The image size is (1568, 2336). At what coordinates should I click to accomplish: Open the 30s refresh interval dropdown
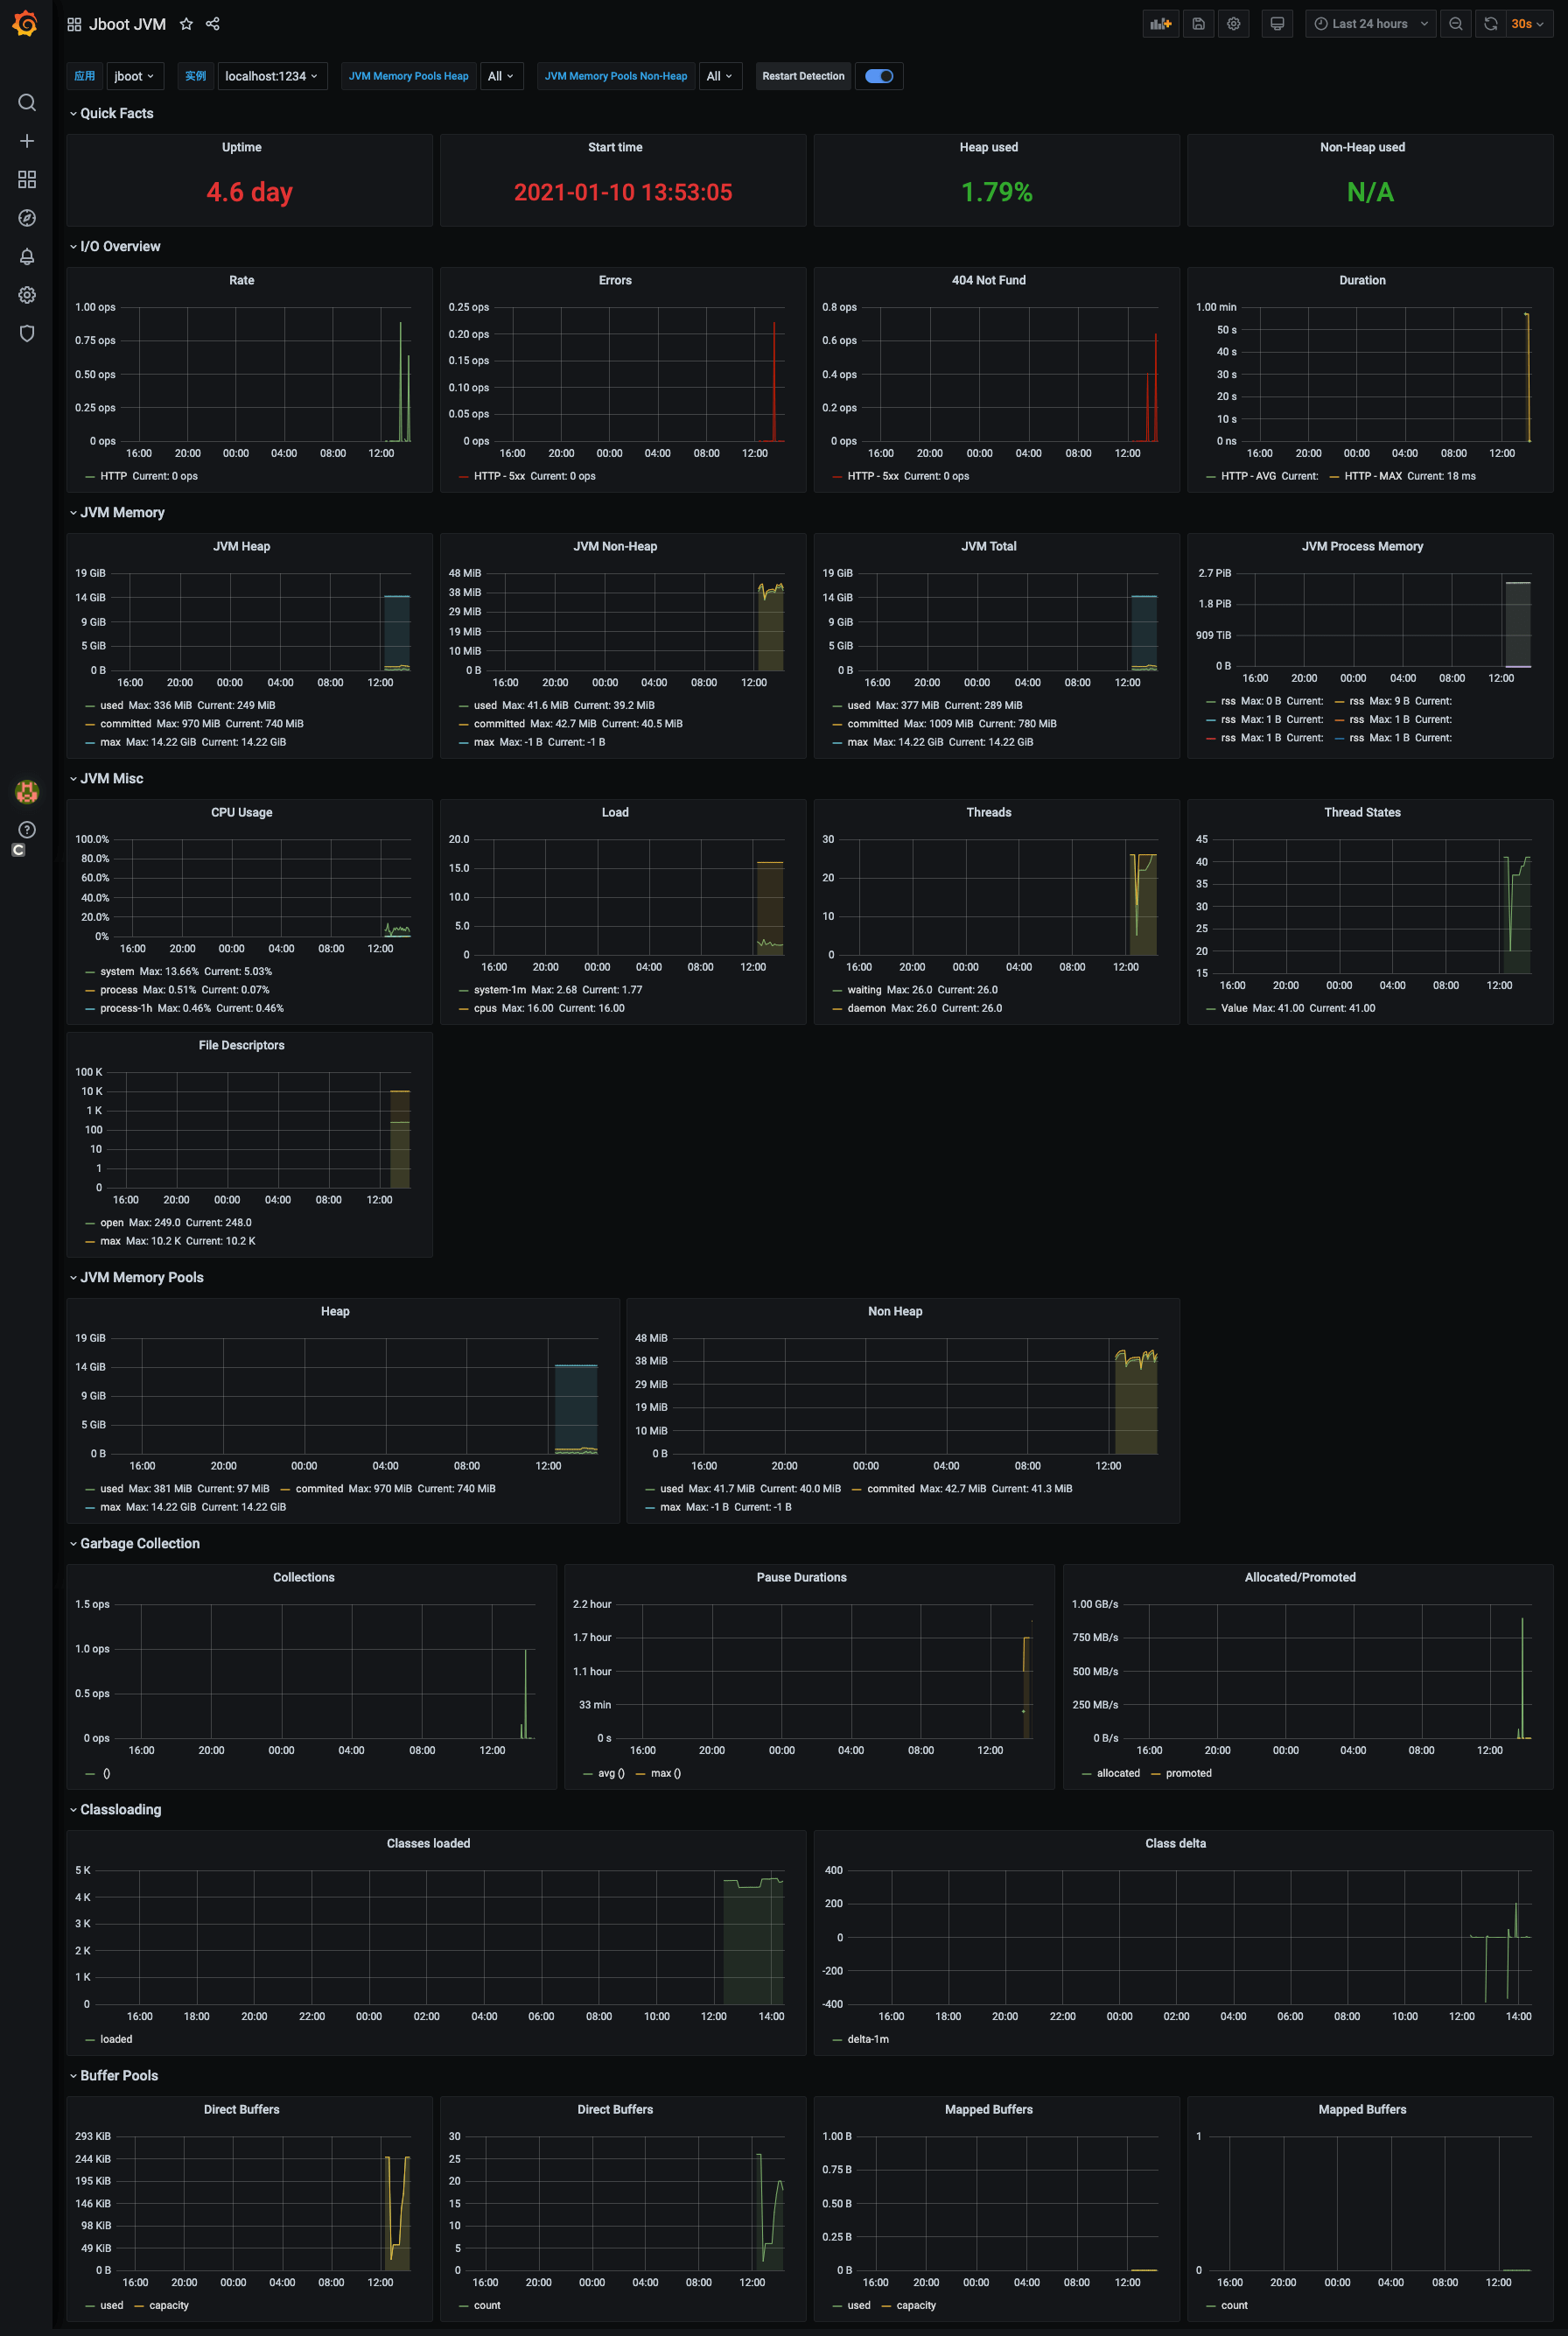coord(1527,24)
